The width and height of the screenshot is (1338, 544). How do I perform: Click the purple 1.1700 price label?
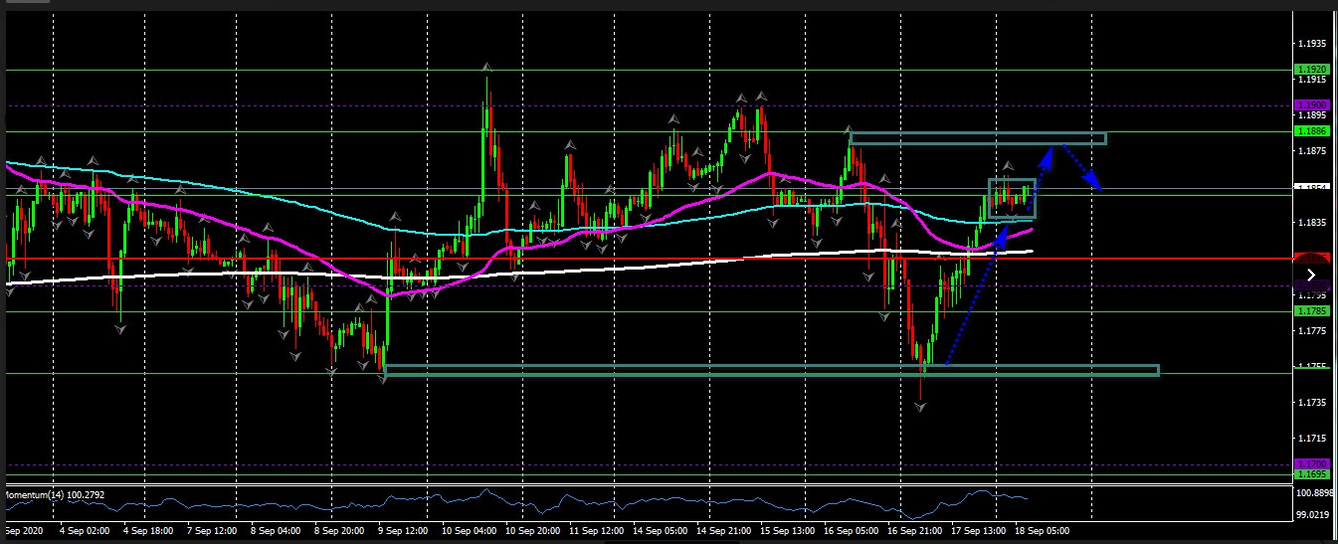point(1311,464)
